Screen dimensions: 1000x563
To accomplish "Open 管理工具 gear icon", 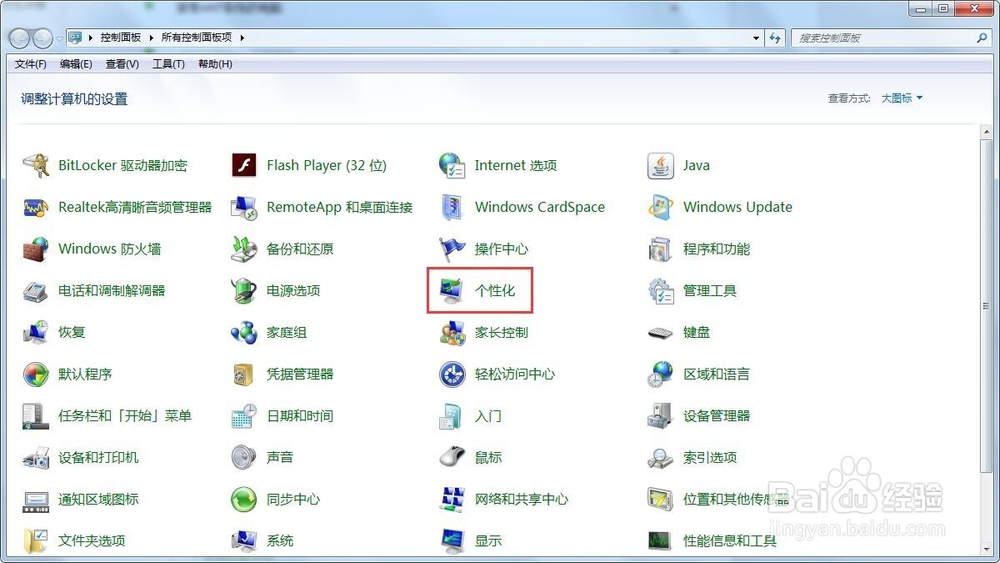I will tap(660, 291).
